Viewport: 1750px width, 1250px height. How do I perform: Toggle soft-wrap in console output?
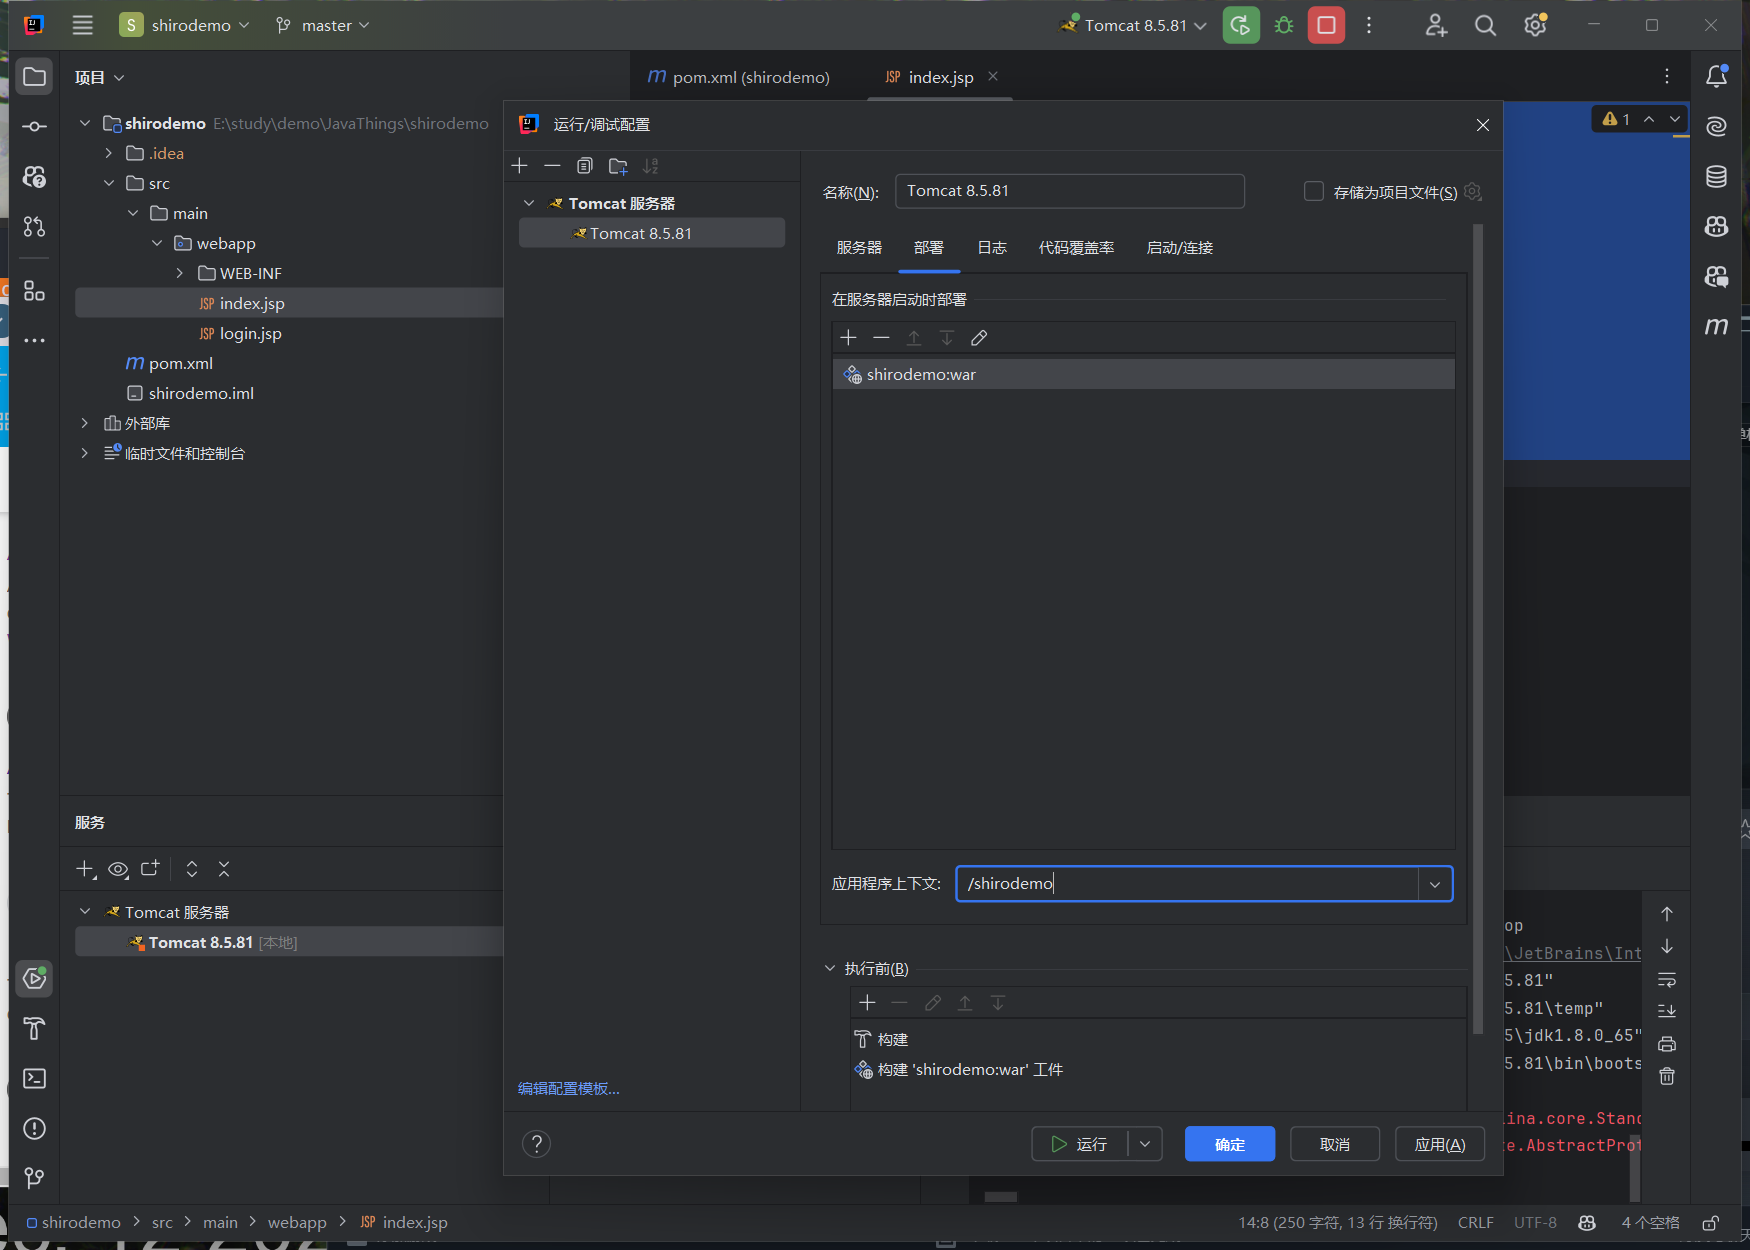click(x=1667, y=979)
